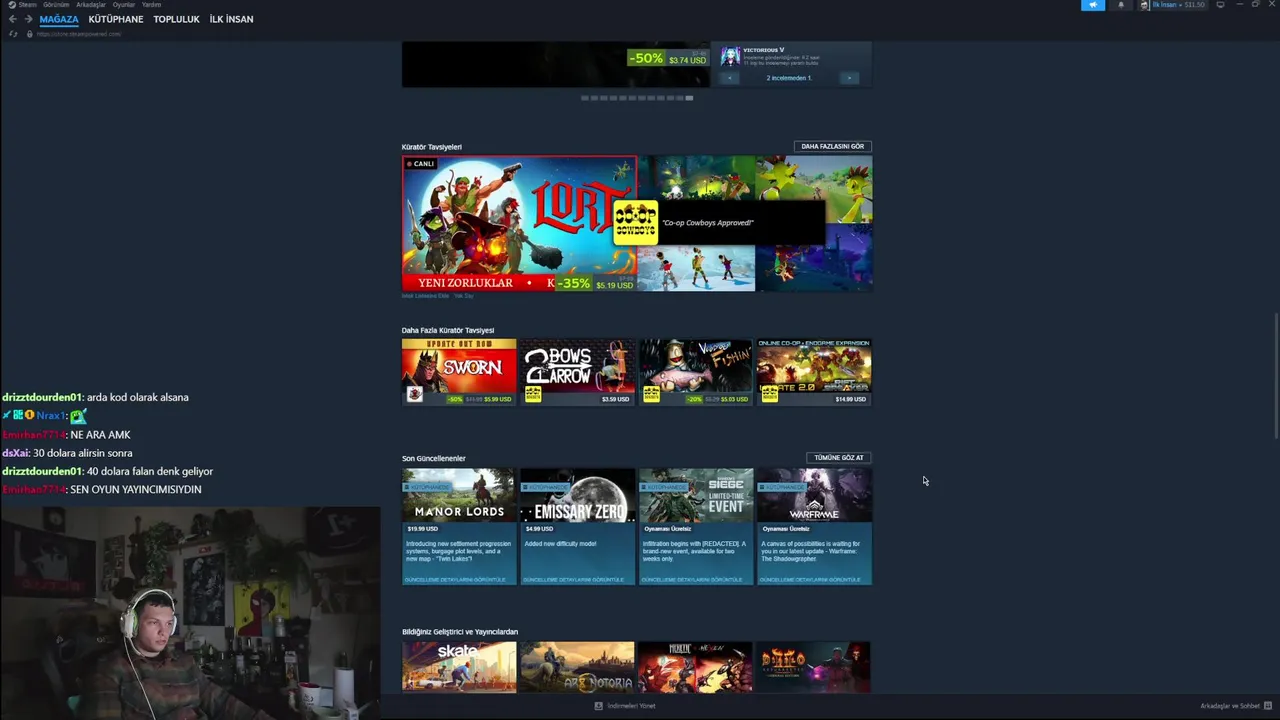1280x720 pixels.
Task: Click curator badge under SWORN capsule
Action: 414,394
